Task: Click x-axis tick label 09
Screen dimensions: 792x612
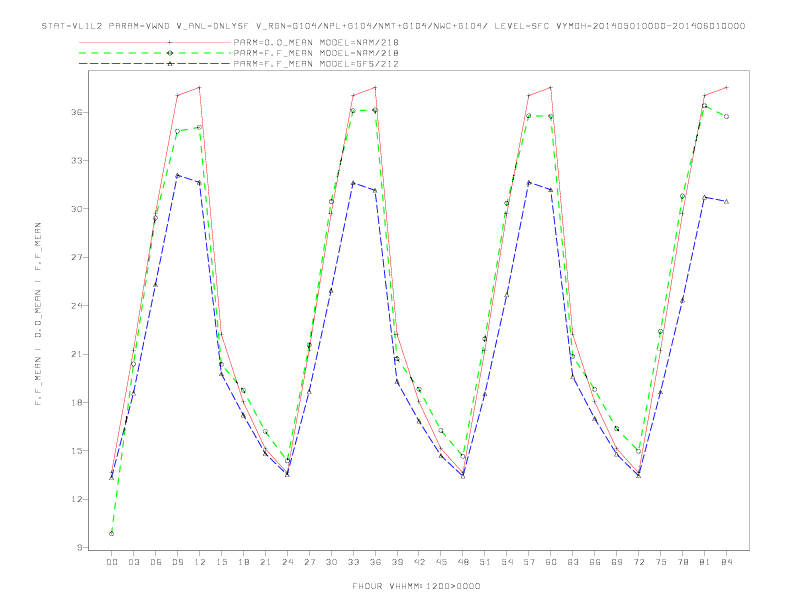Action: pos(177,562)
